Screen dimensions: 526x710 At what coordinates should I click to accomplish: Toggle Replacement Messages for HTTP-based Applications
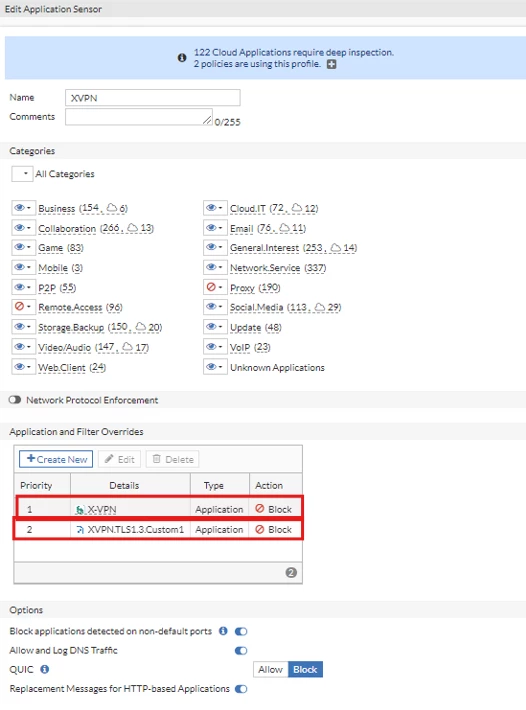coord(241,689)
